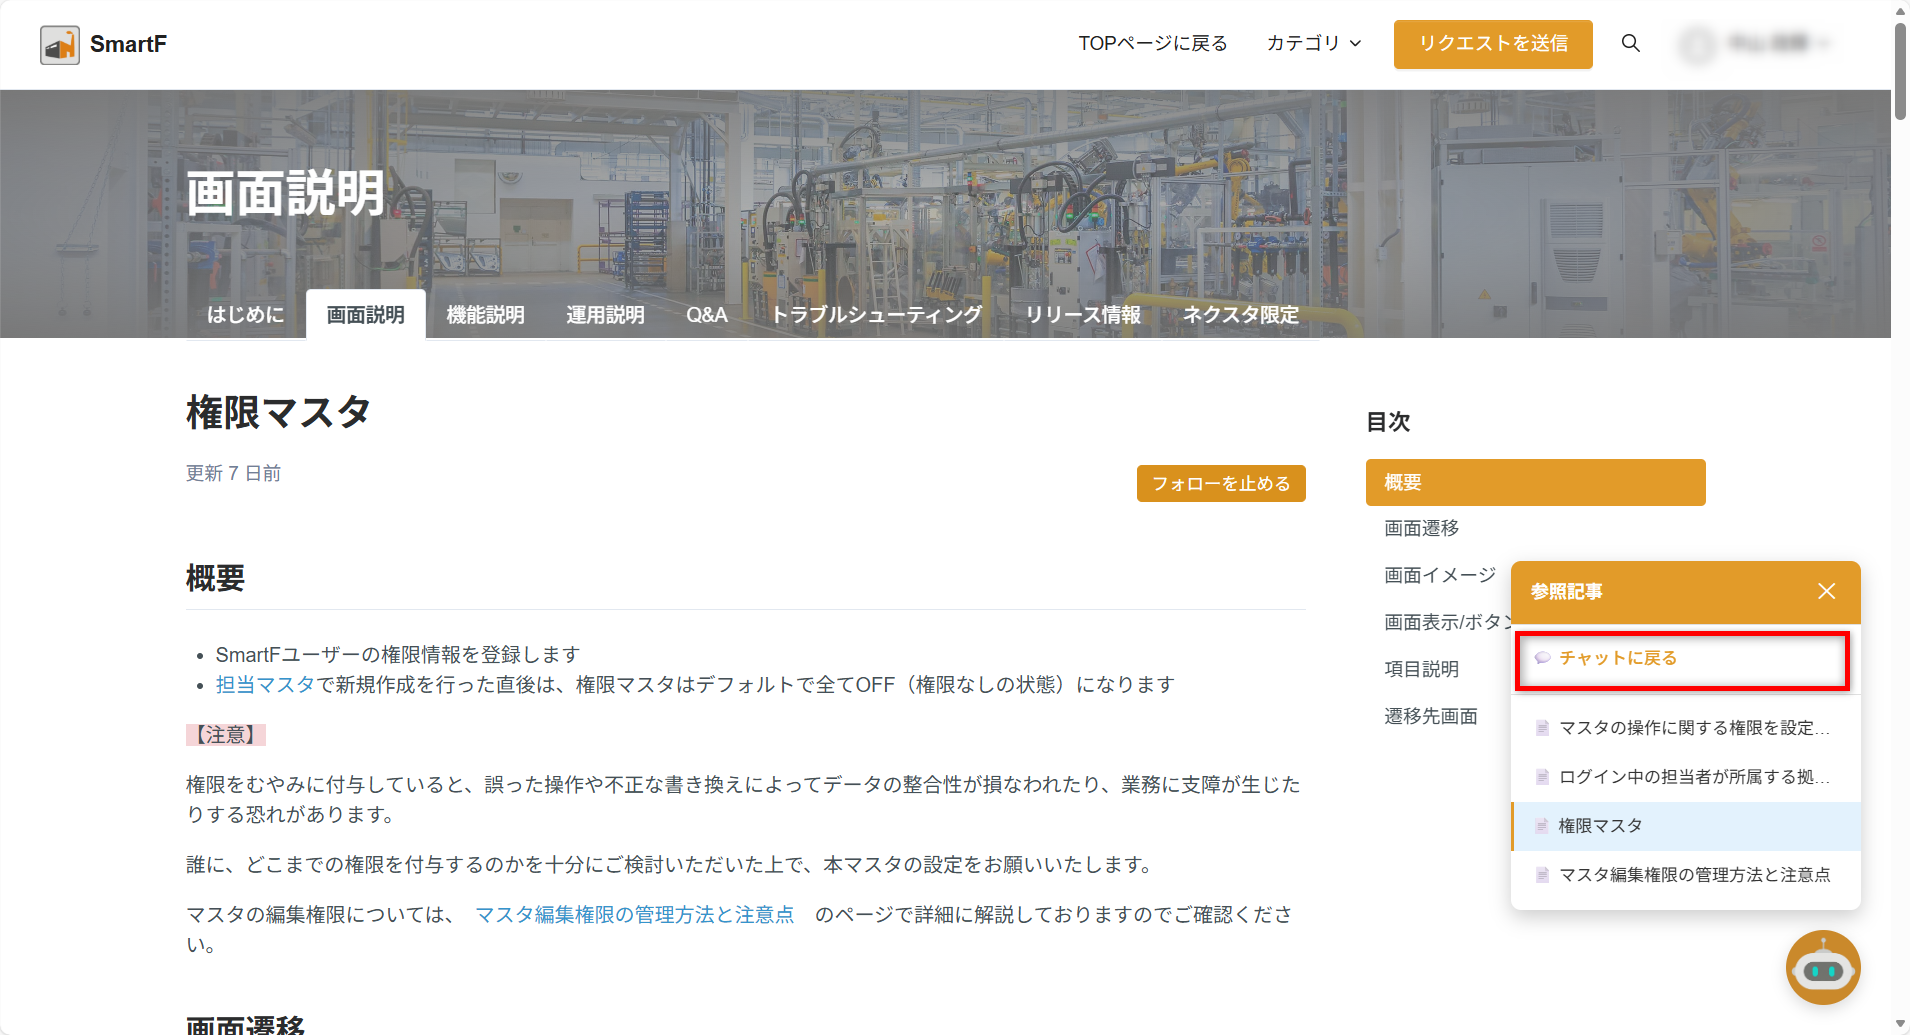The width and height of the screenshot is (1910, 1035).
Task: Jump to 画面遷移 in table of contents
Action: pyautogui.click(x=1421, y=528)
